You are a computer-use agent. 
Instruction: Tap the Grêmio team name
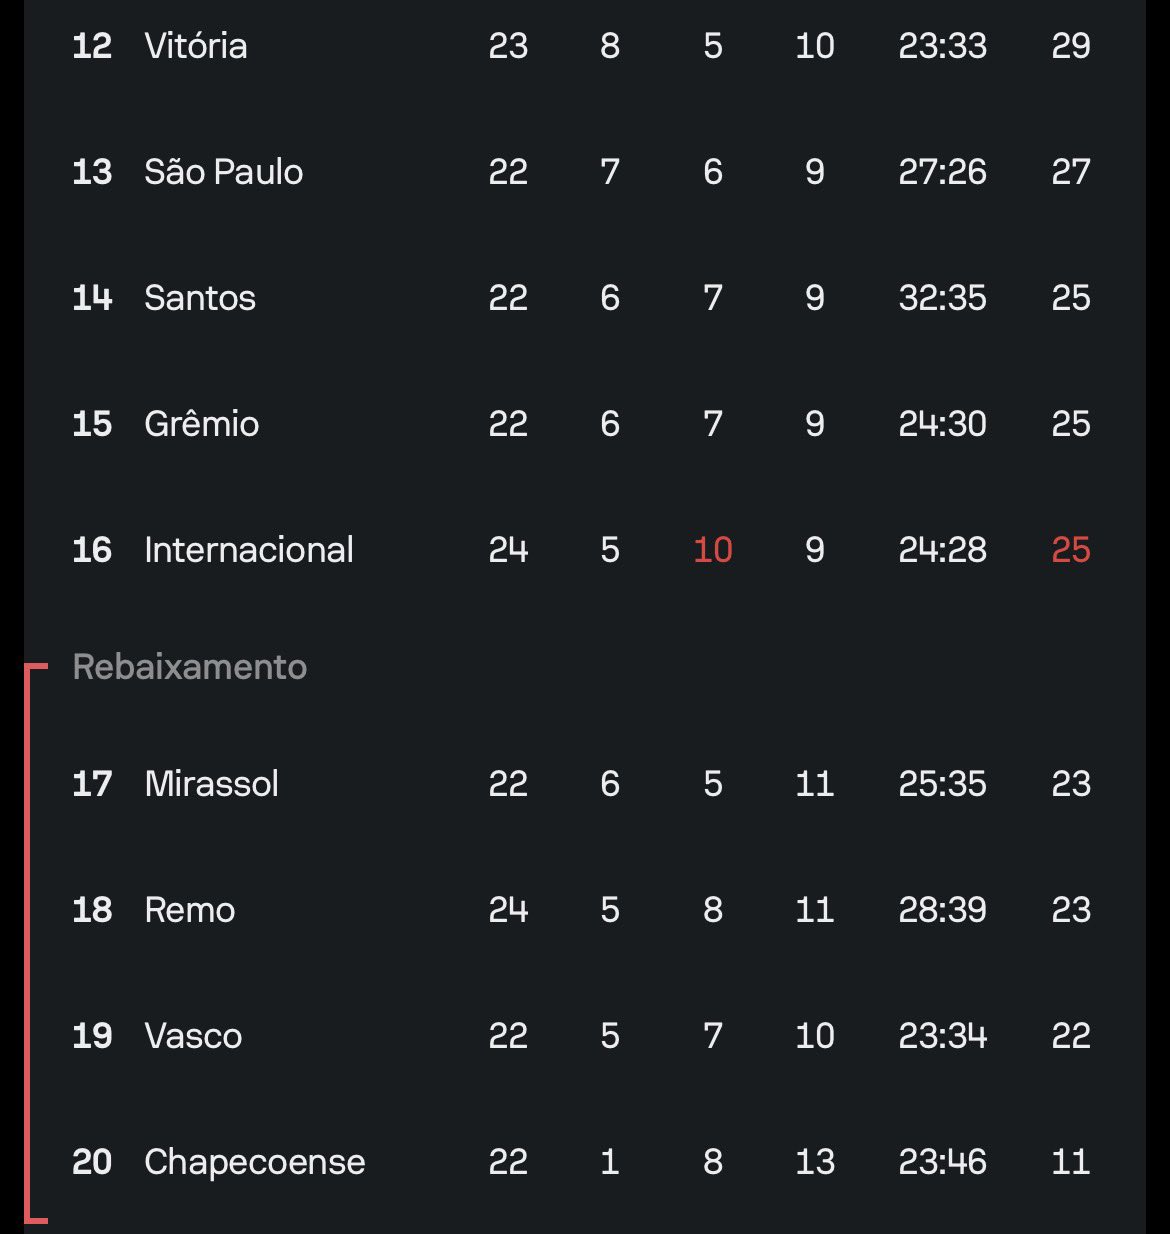(201, 424)
